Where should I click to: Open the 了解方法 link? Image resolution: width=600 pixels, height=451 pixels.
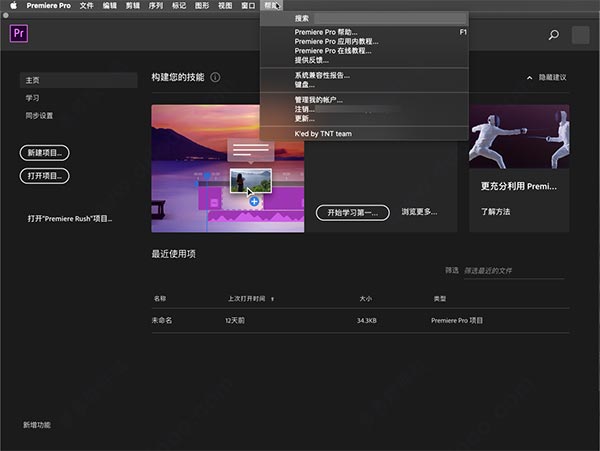tap(496, 212)
